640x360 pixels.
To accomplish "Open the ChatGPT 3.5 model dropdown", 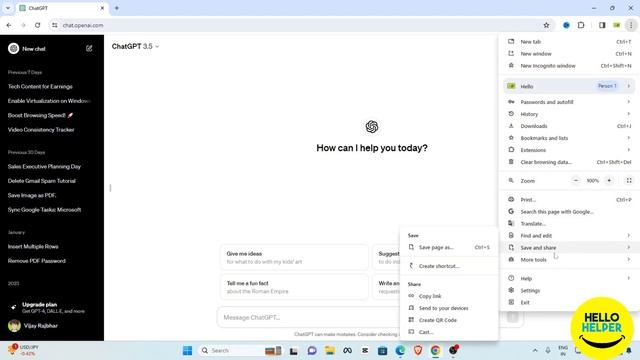I will coord(135,47).
